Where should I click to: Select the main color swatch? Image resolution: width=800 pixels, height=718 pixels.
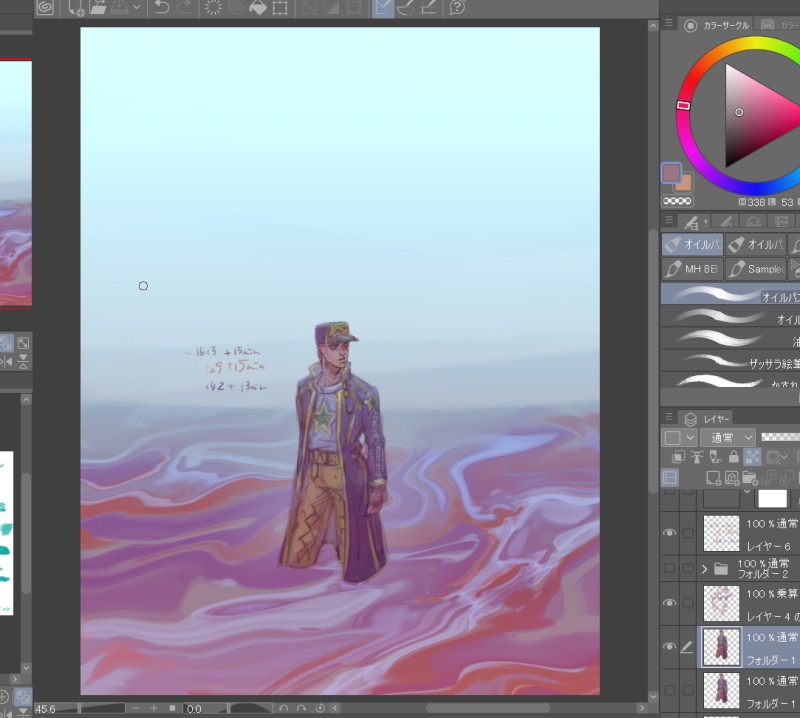(671, 173)
